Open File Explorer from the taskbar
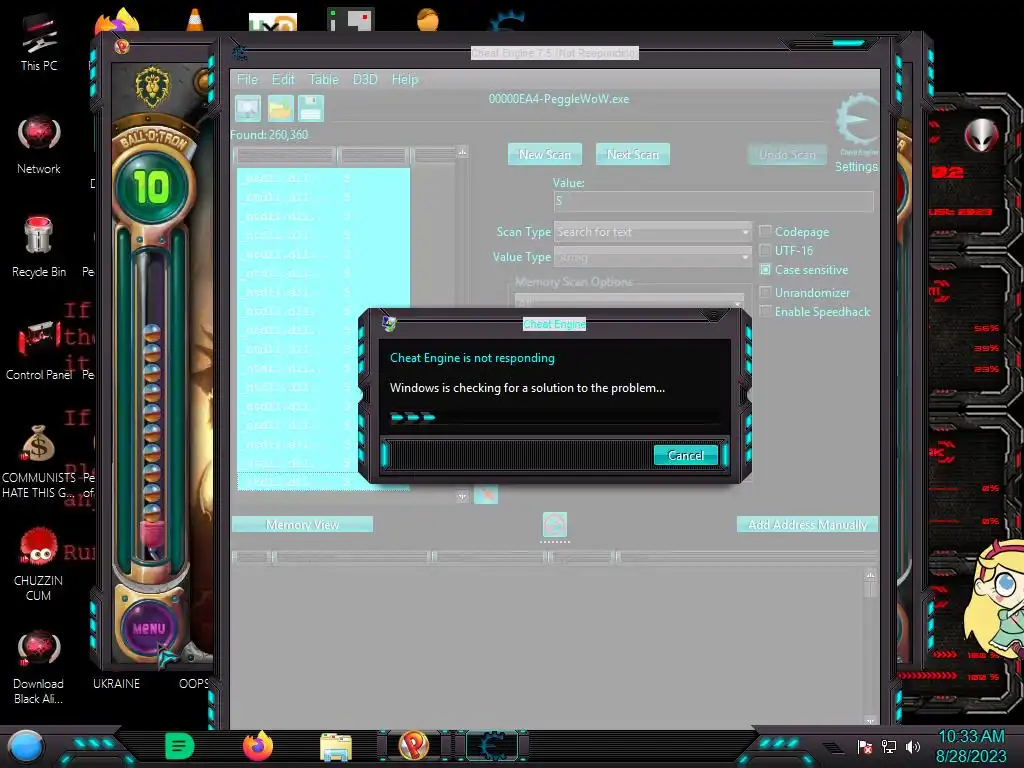The width and height of the screenshot is (1024, 768). [336, 748]
